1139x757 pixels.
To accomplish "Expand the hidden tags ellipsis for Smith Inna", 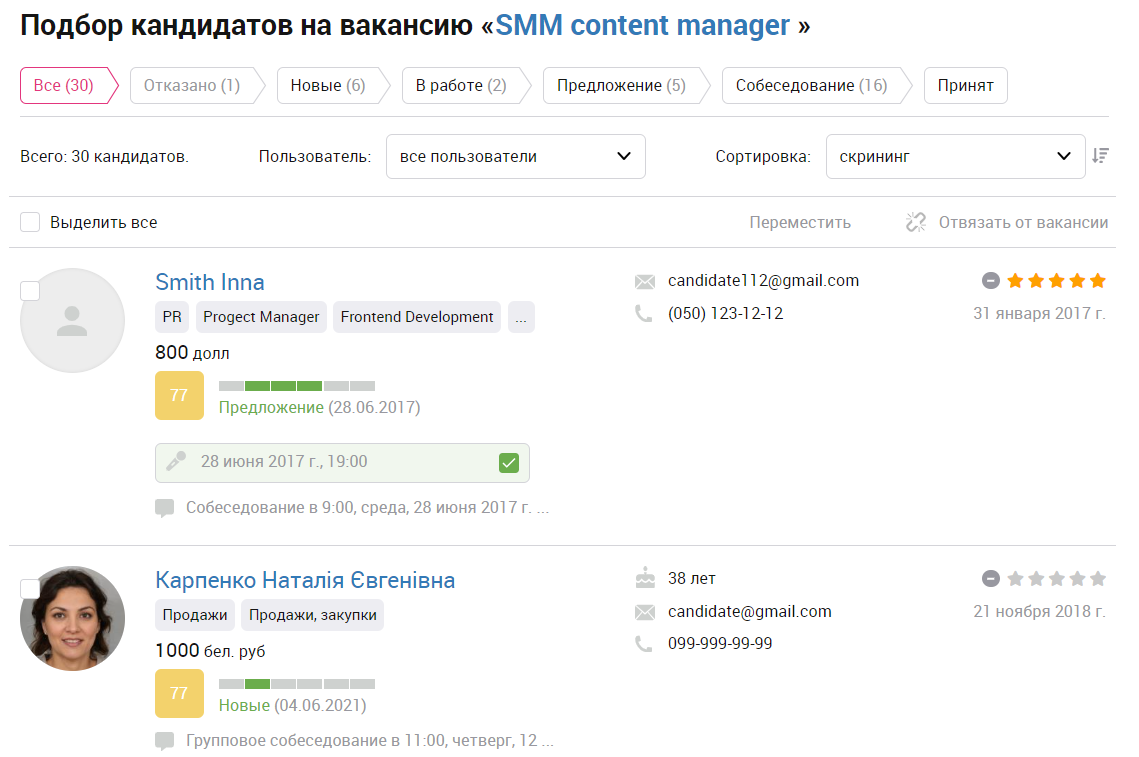I will pos(521,317).
